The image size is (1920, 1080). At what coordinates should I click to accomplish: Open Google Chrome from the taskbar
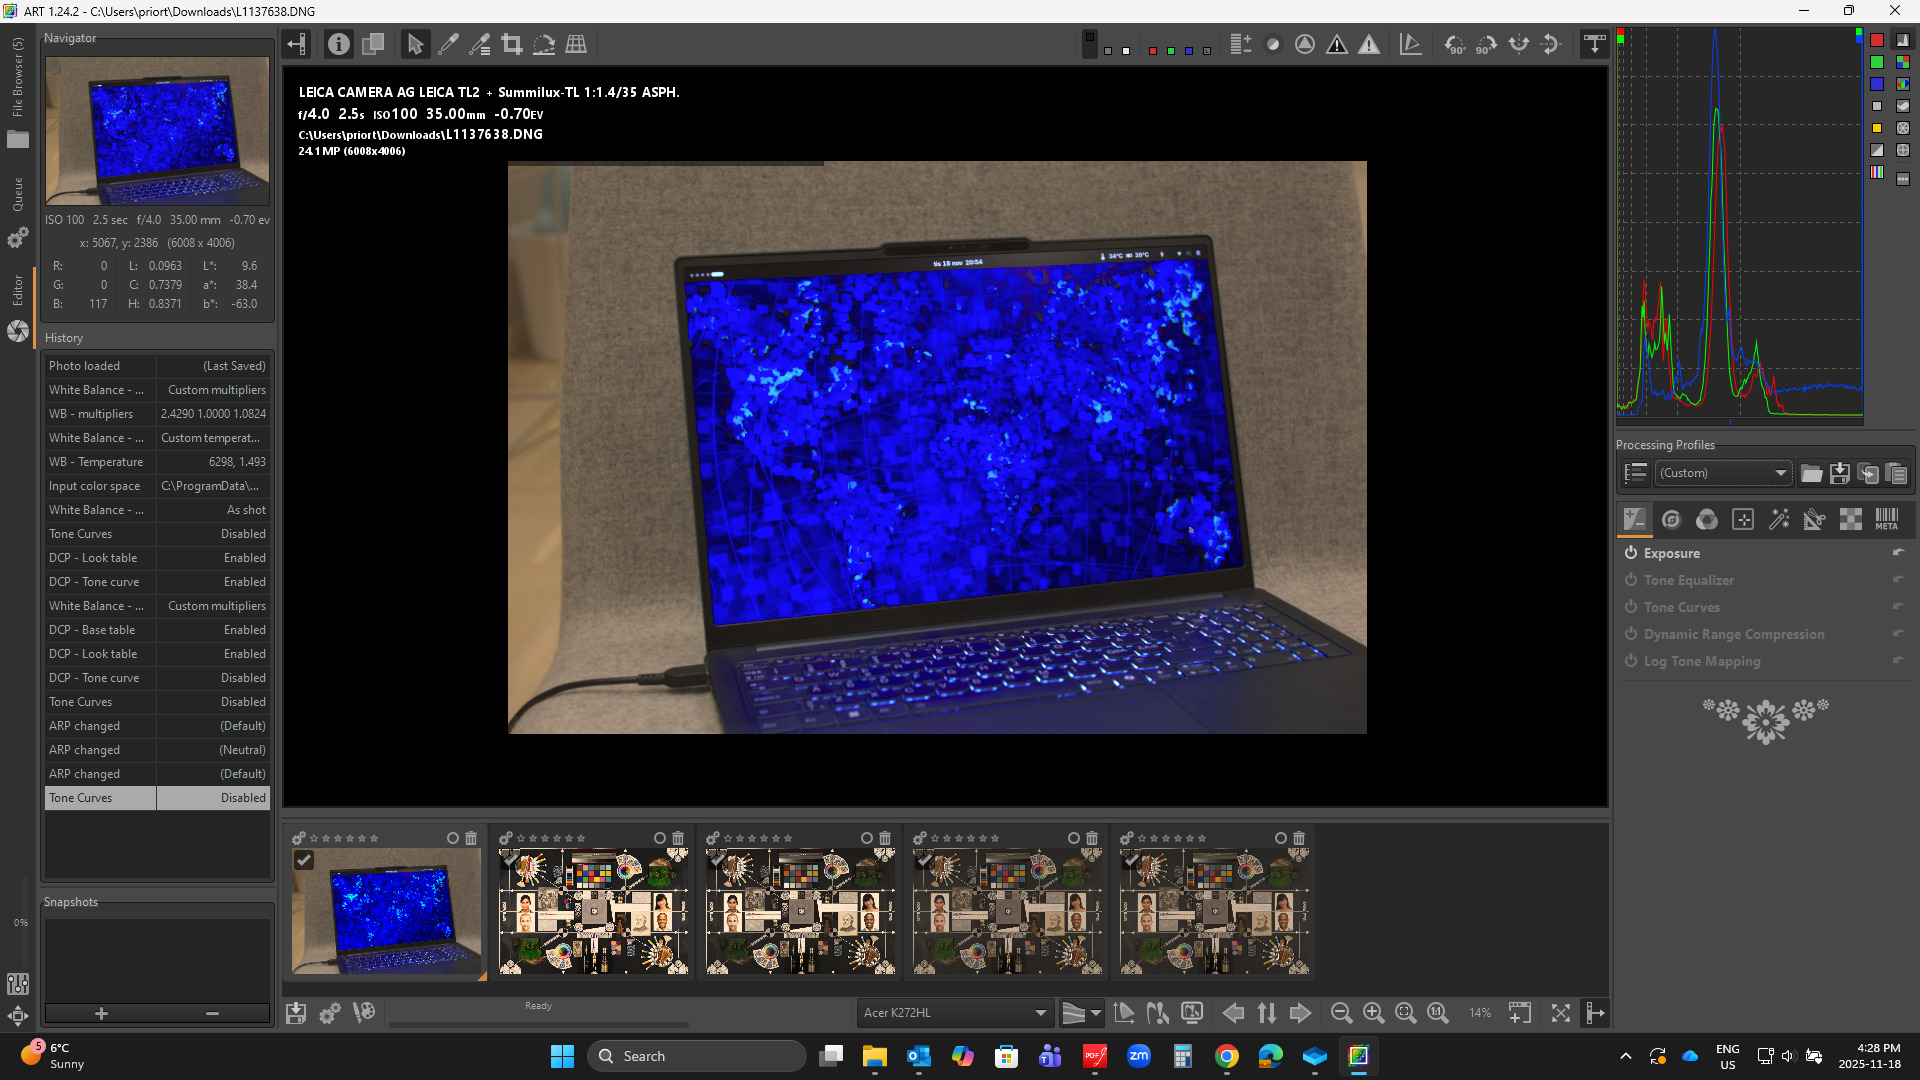coord(1226,1056)
